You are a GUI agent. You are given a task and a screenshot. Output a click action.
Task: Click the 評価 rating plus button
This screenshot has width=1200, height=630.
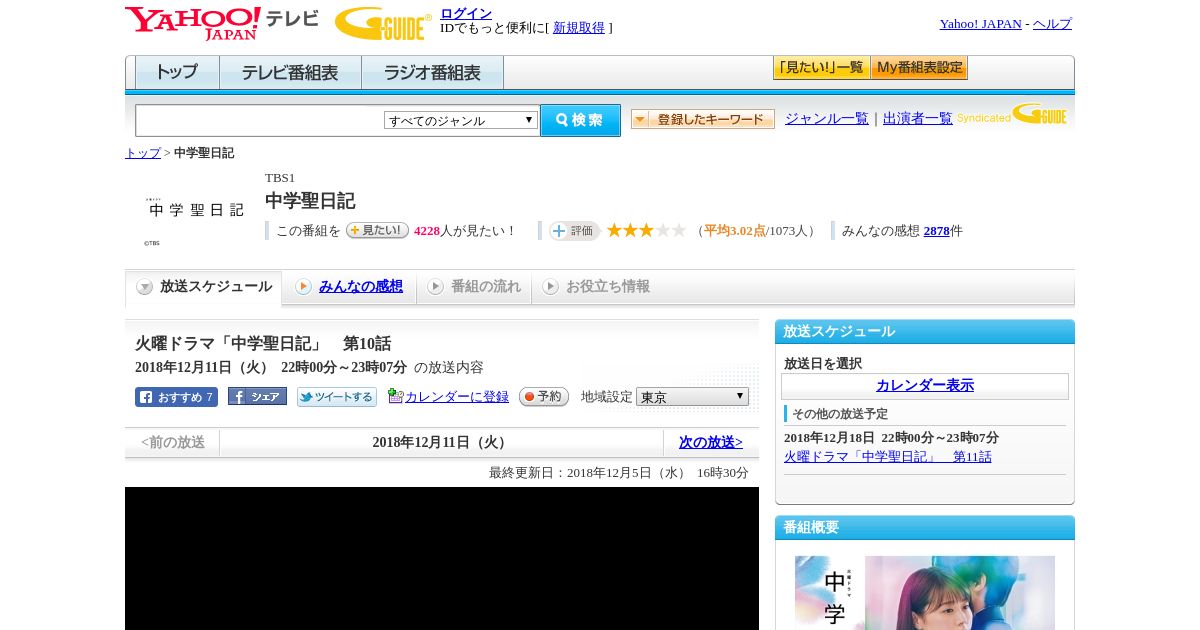574,231
